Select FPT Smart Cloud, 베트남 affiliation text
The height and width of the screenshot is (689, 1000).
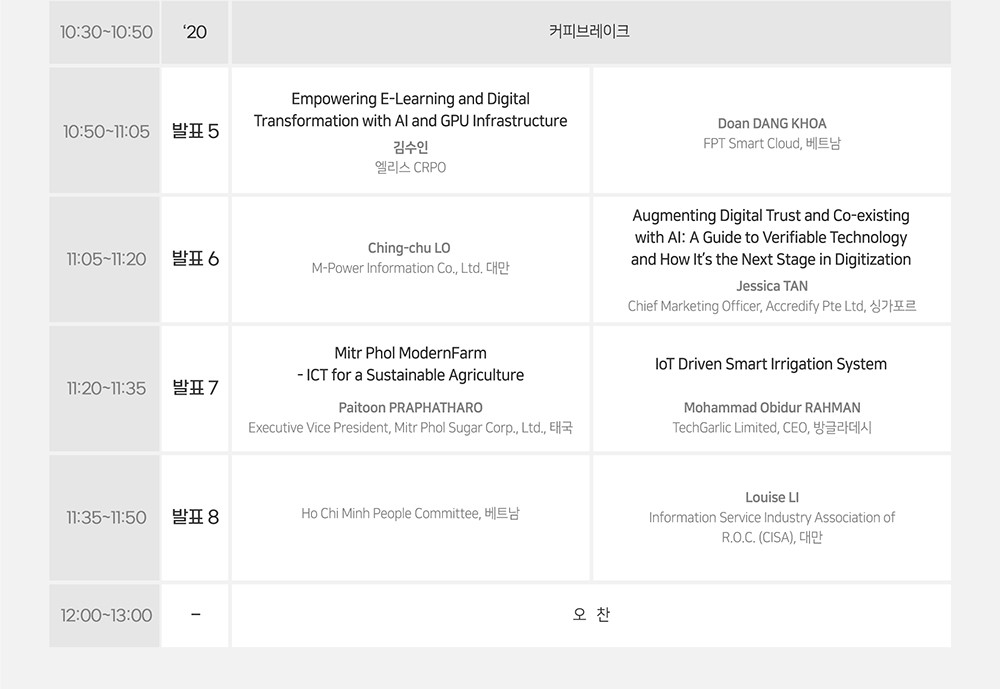772,144
